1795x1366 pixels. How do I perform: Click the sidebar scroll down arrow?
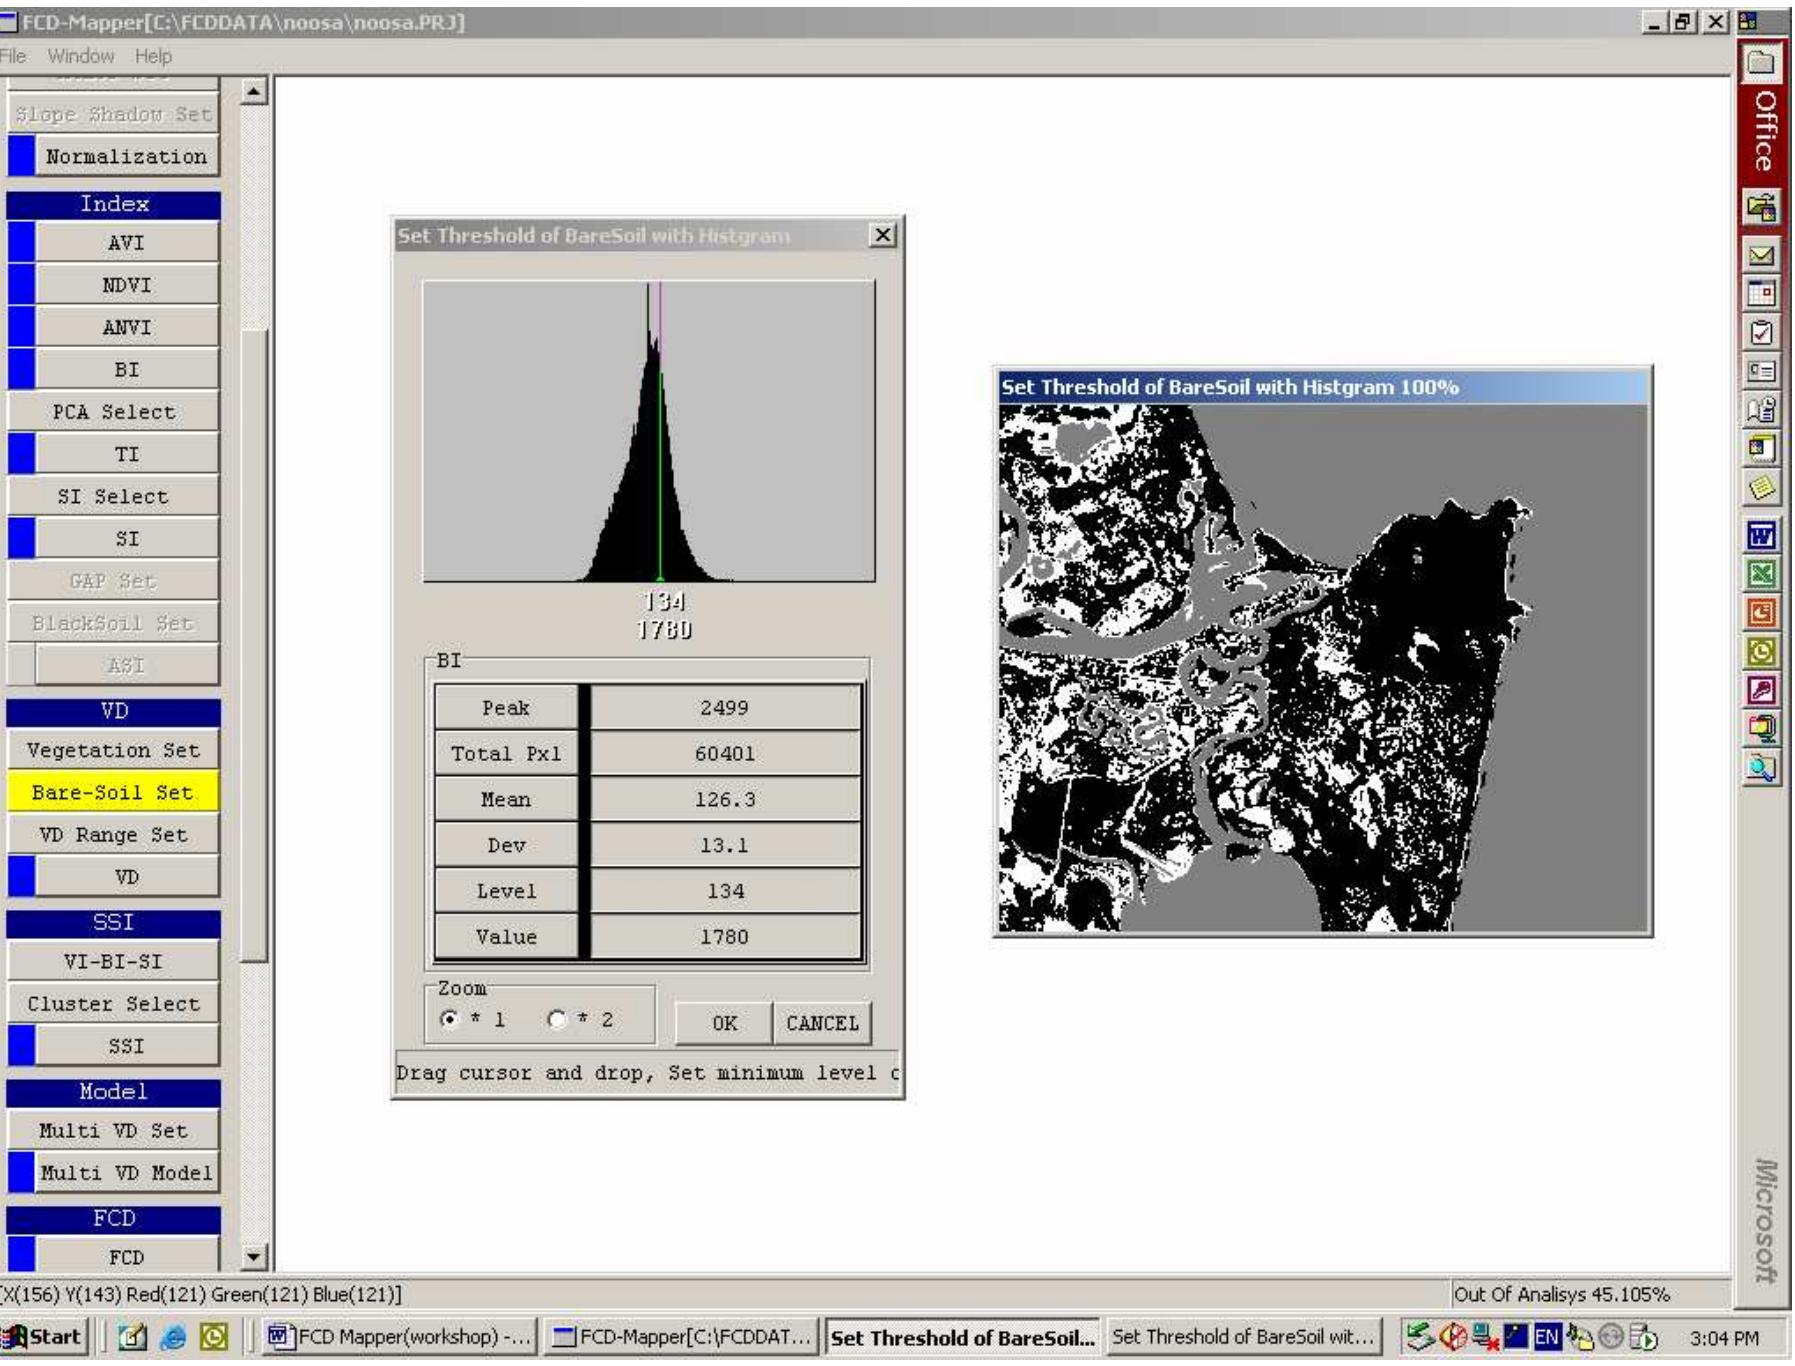pyautogui.click(x=255, y=1257)
